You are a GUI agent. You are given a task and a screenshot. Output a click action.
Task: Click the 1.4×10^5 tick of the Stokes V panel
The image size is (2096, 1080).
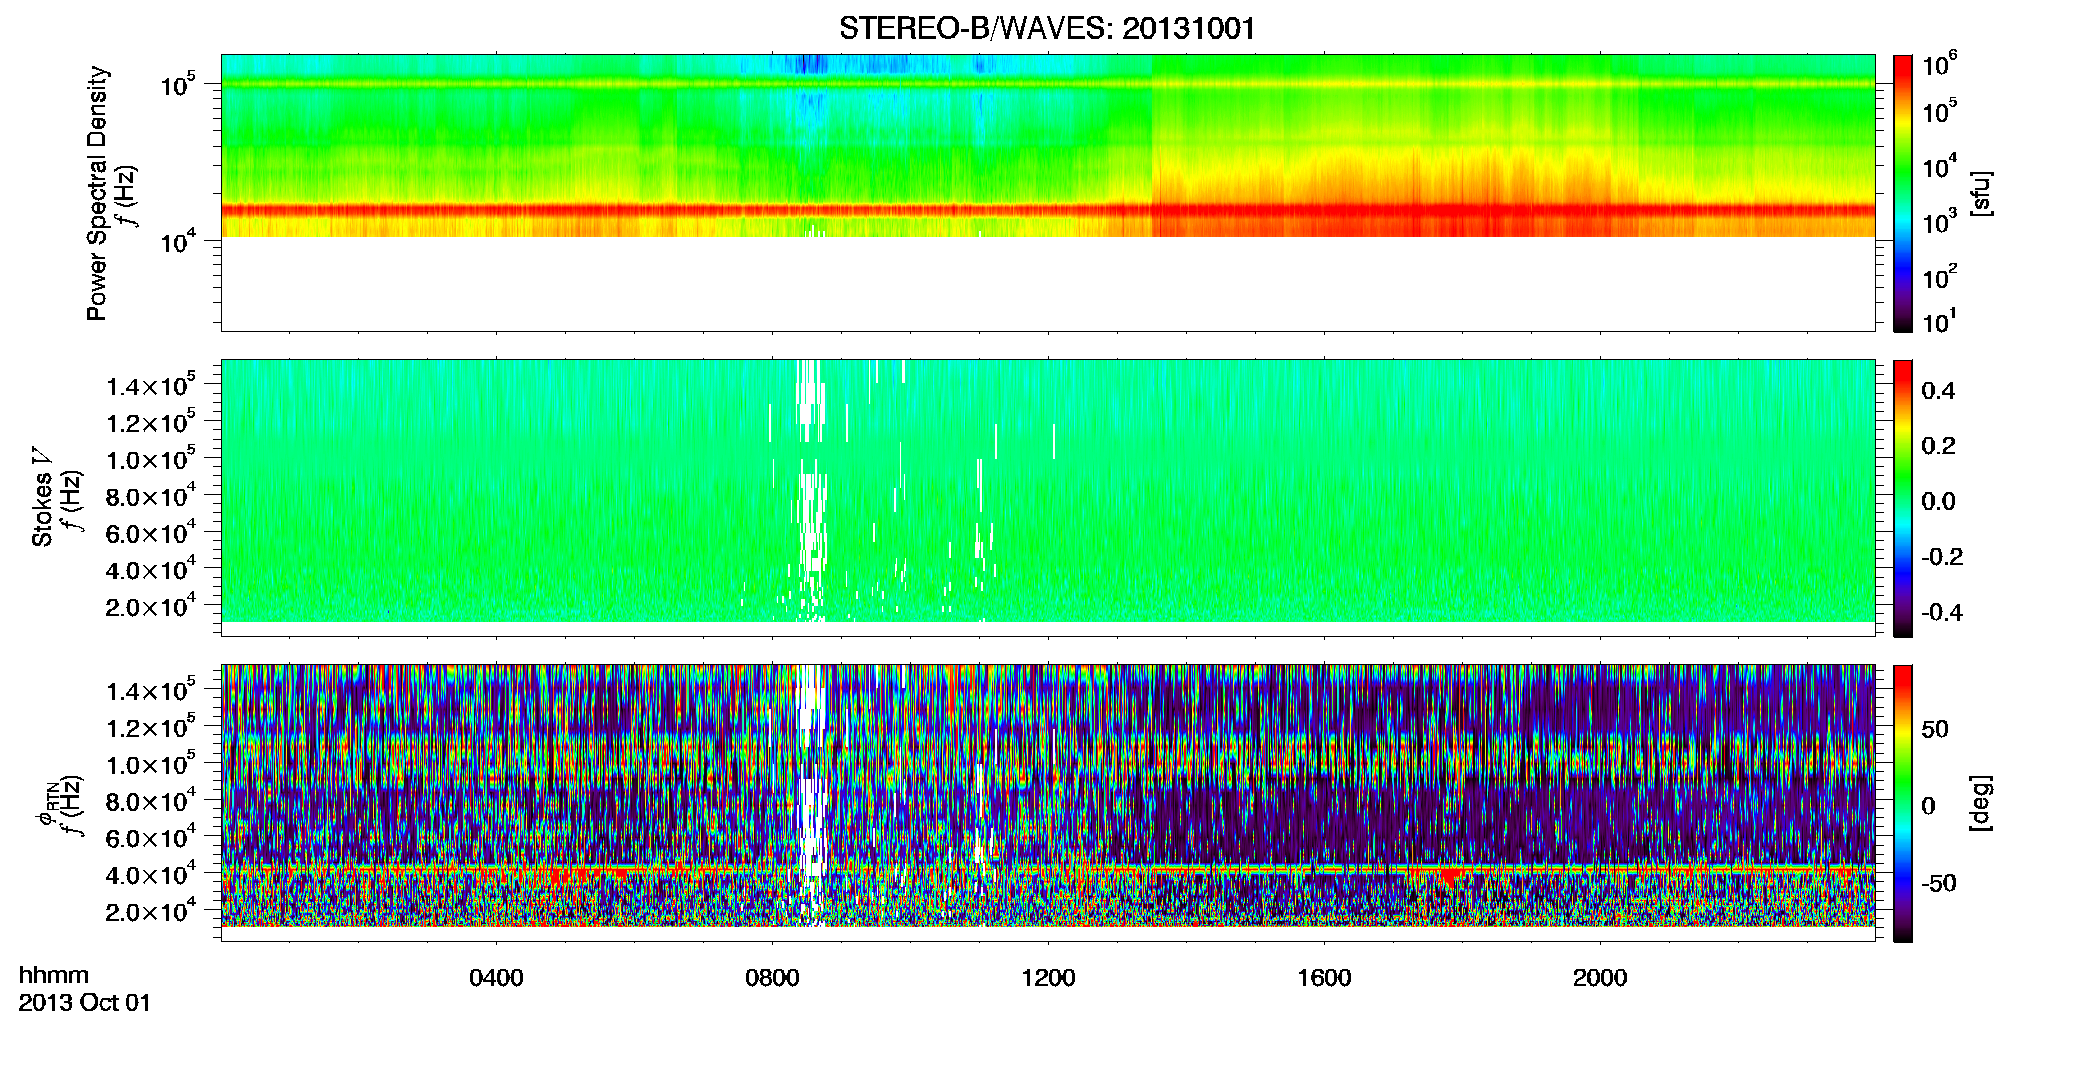(x=151, y=385)
